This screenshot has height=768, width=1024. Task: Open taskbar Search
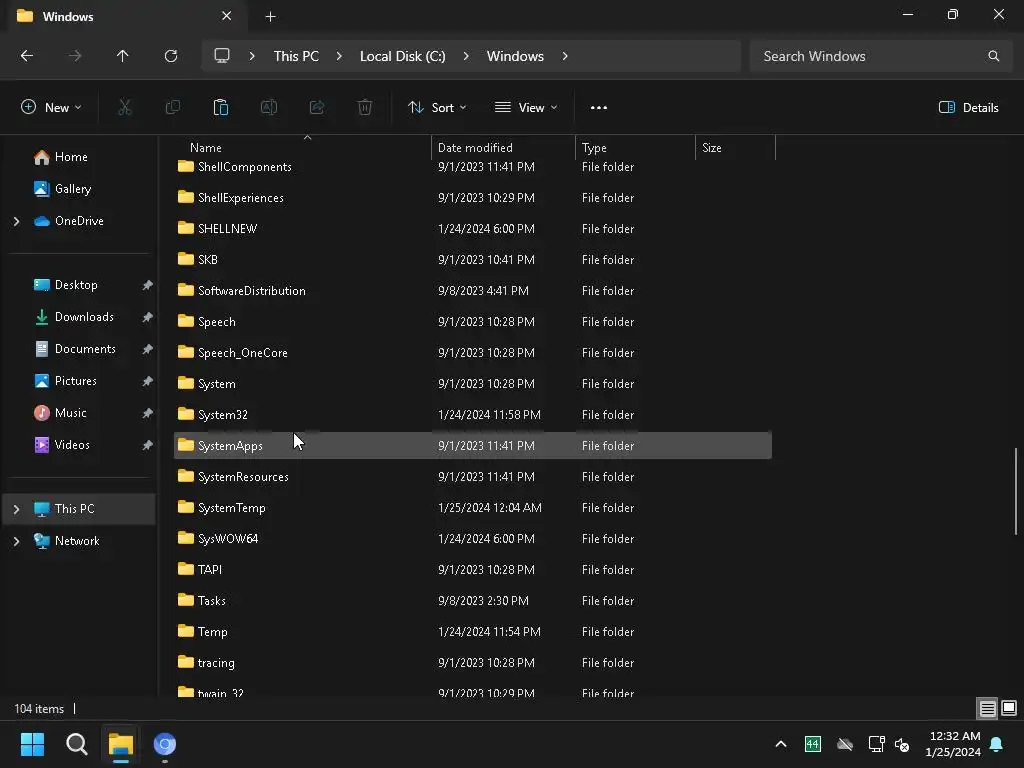tap(76, 744)
